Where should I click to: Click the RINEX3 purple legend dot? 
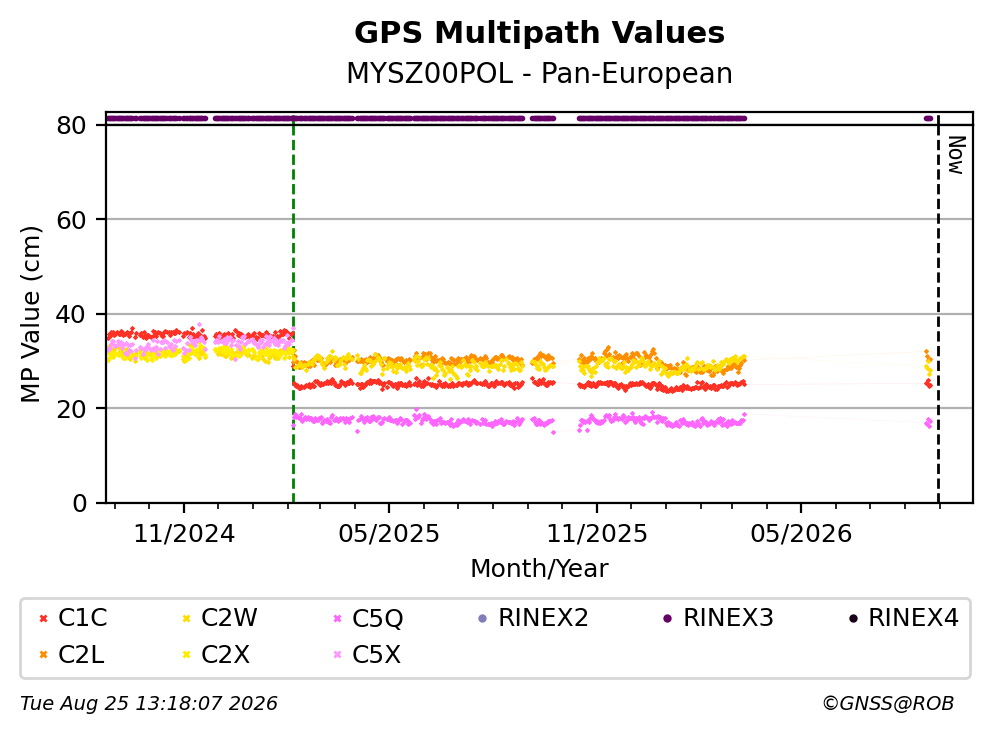[667, 619]
